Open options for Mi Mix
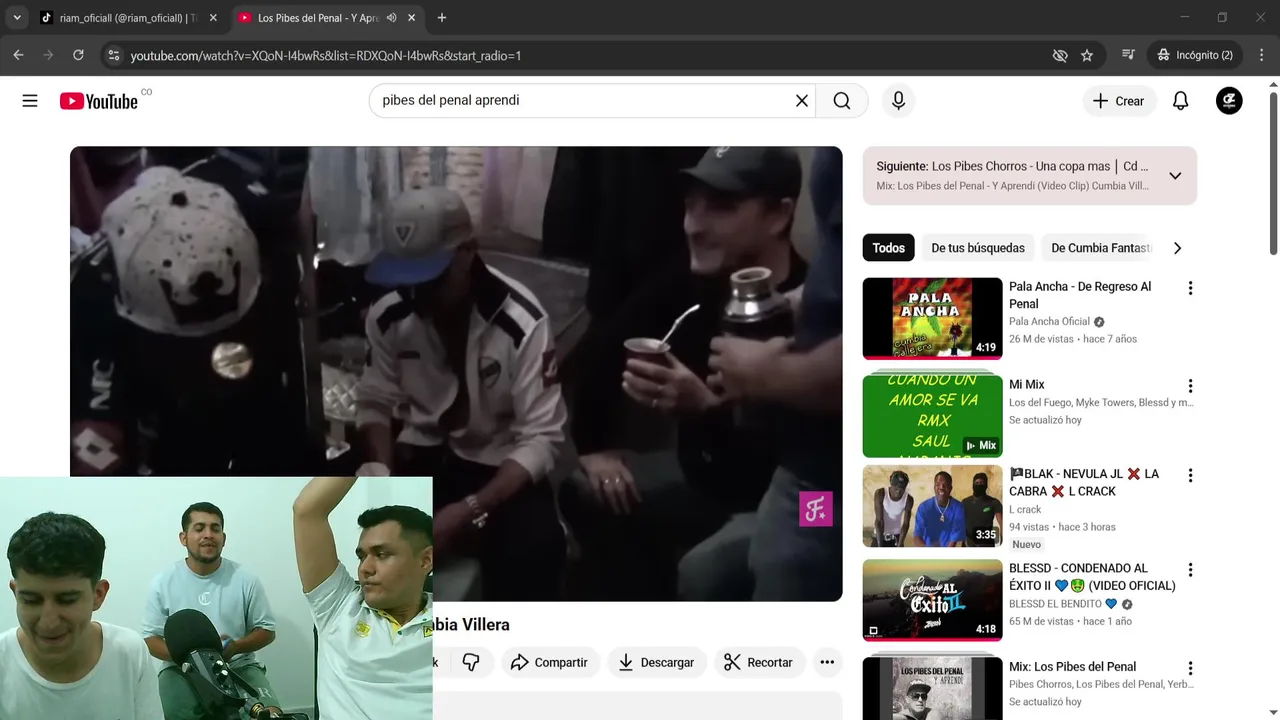Image resolution: width=1280 pixels, height=720 pixels. pos(1190,386)
